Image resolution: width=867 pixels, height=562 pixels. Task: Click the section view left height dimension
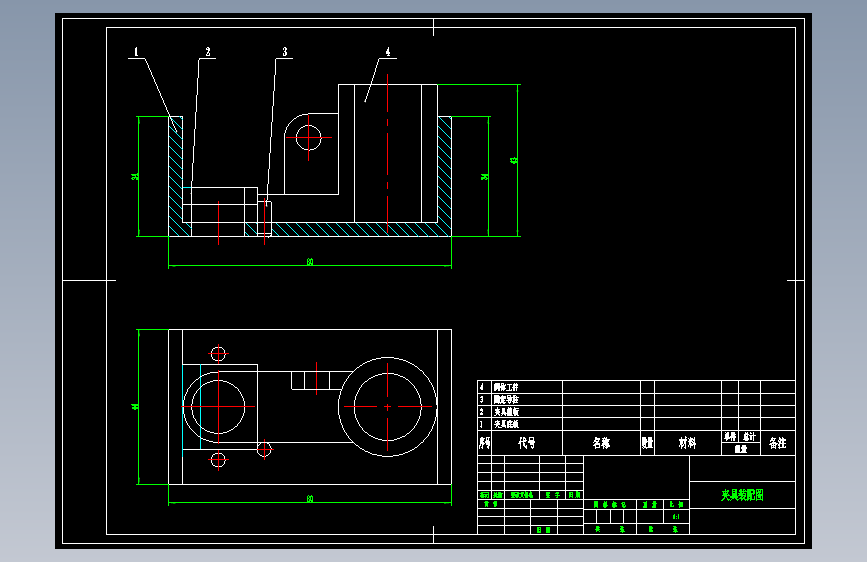[135, 176]
